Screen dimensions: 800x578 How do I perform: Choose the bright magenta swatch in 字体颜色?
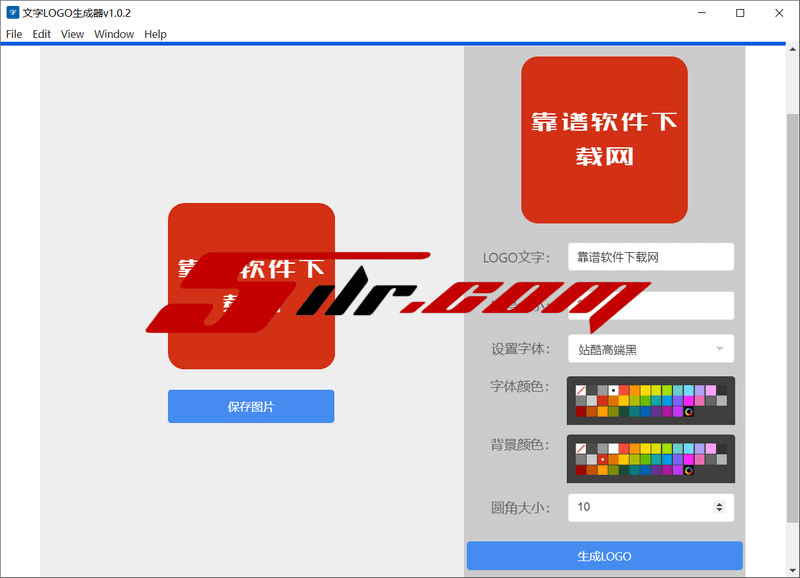[689, 401]
